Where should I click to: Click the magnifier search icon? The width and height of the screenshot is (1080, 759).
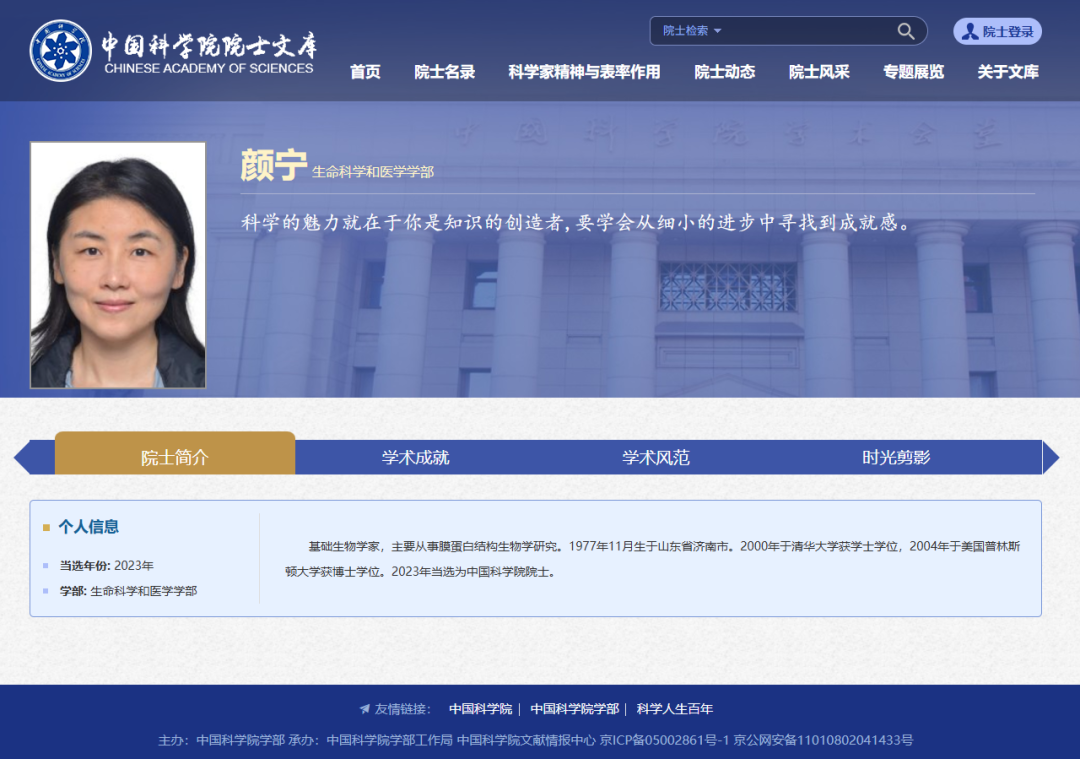click(906, 31)
